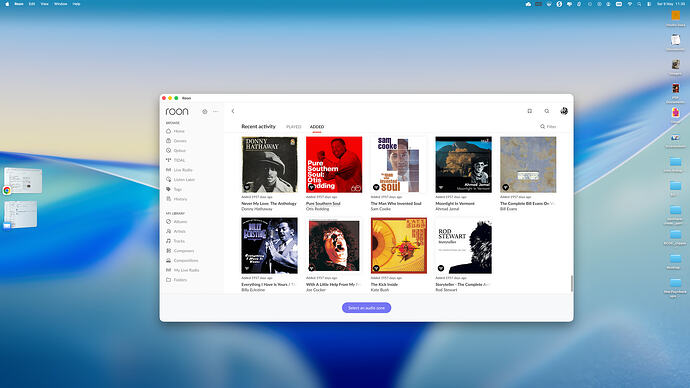Image resolution: width=690 pixels, height=388 pixels.
Task: Open Compositions in My Library
Action: (x=182, y=260)
